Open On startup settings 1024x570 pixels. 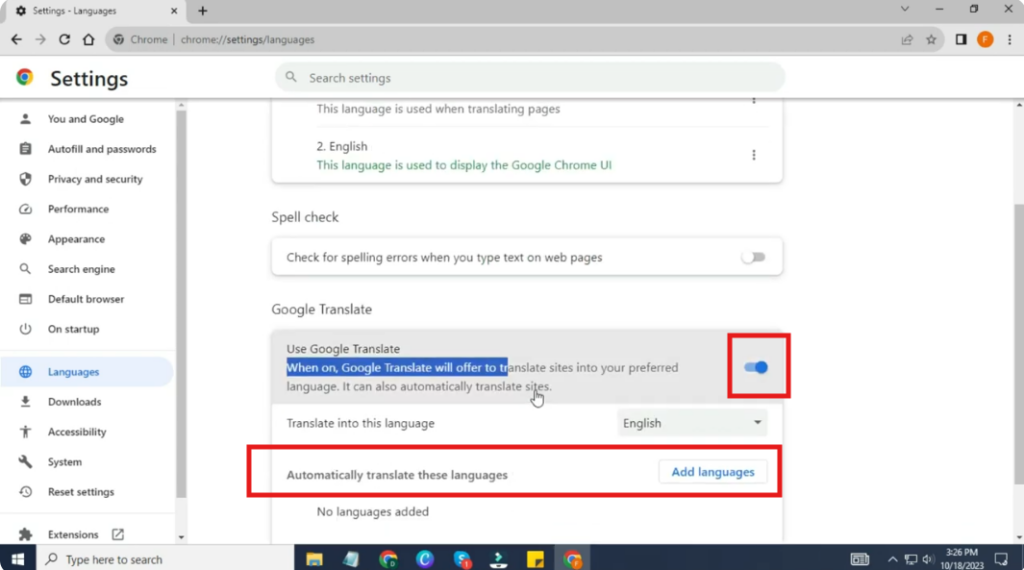click(73, 329)
